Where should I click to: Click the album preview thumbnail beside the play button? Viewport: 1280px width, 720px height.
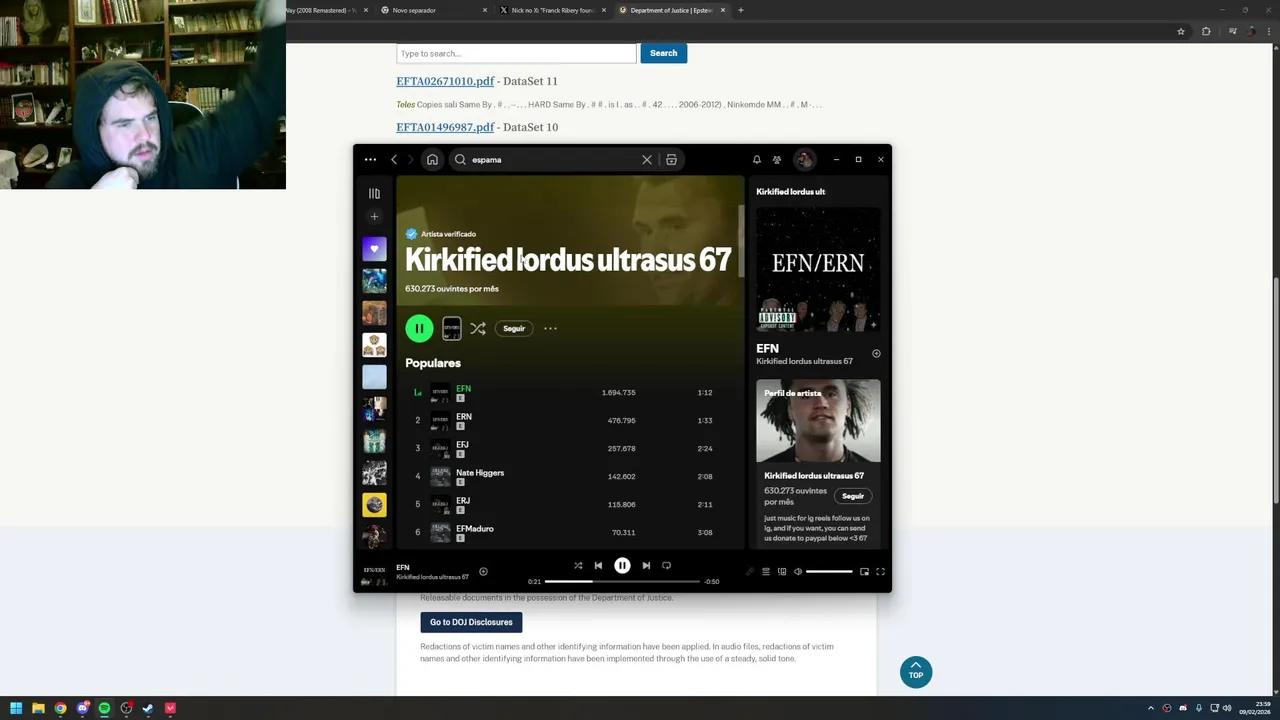[452, 328]
